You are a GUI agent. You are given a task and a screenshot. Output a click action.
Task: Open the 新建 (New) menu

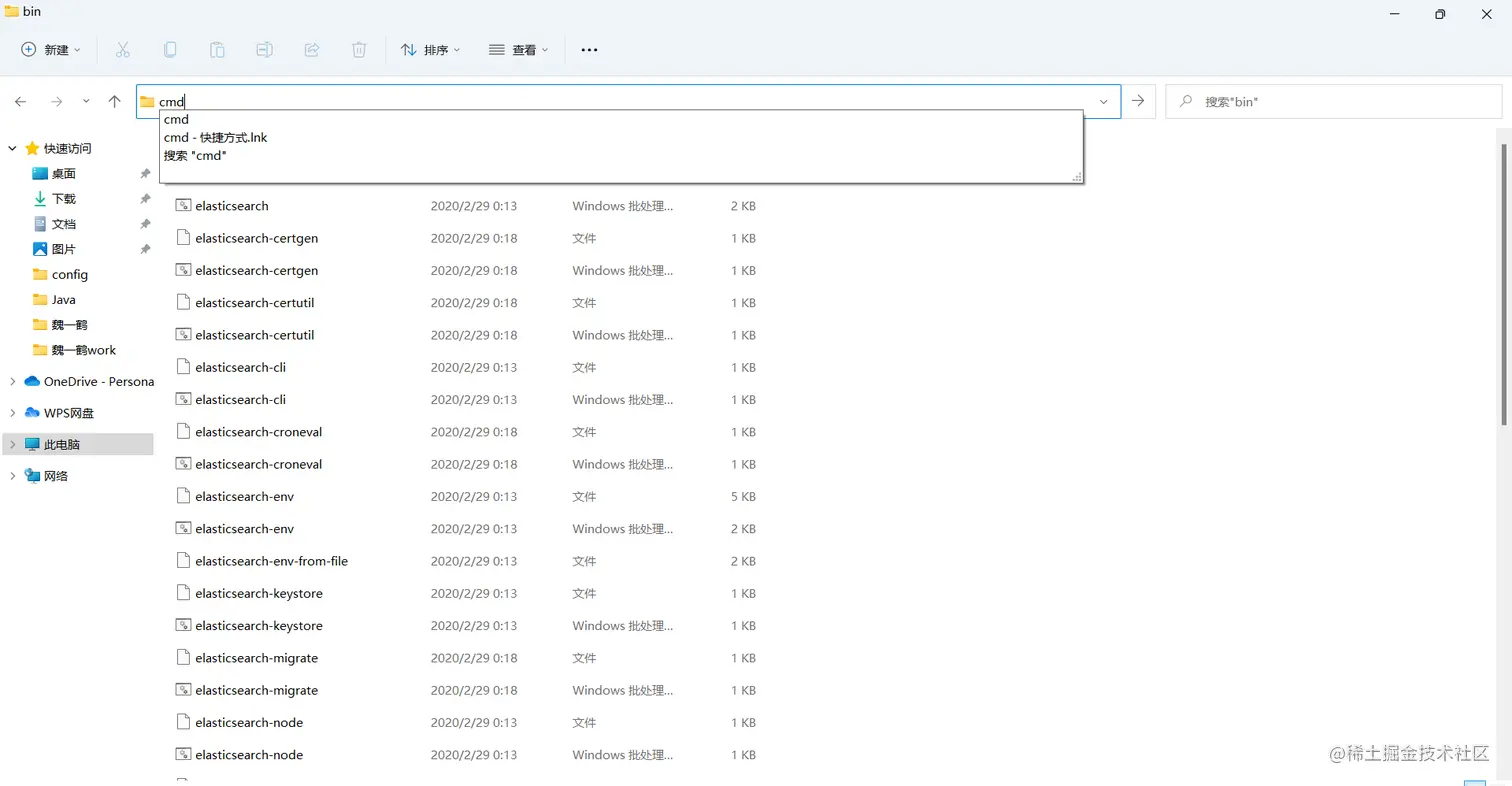pyautogui.click(x=51, y=49)
